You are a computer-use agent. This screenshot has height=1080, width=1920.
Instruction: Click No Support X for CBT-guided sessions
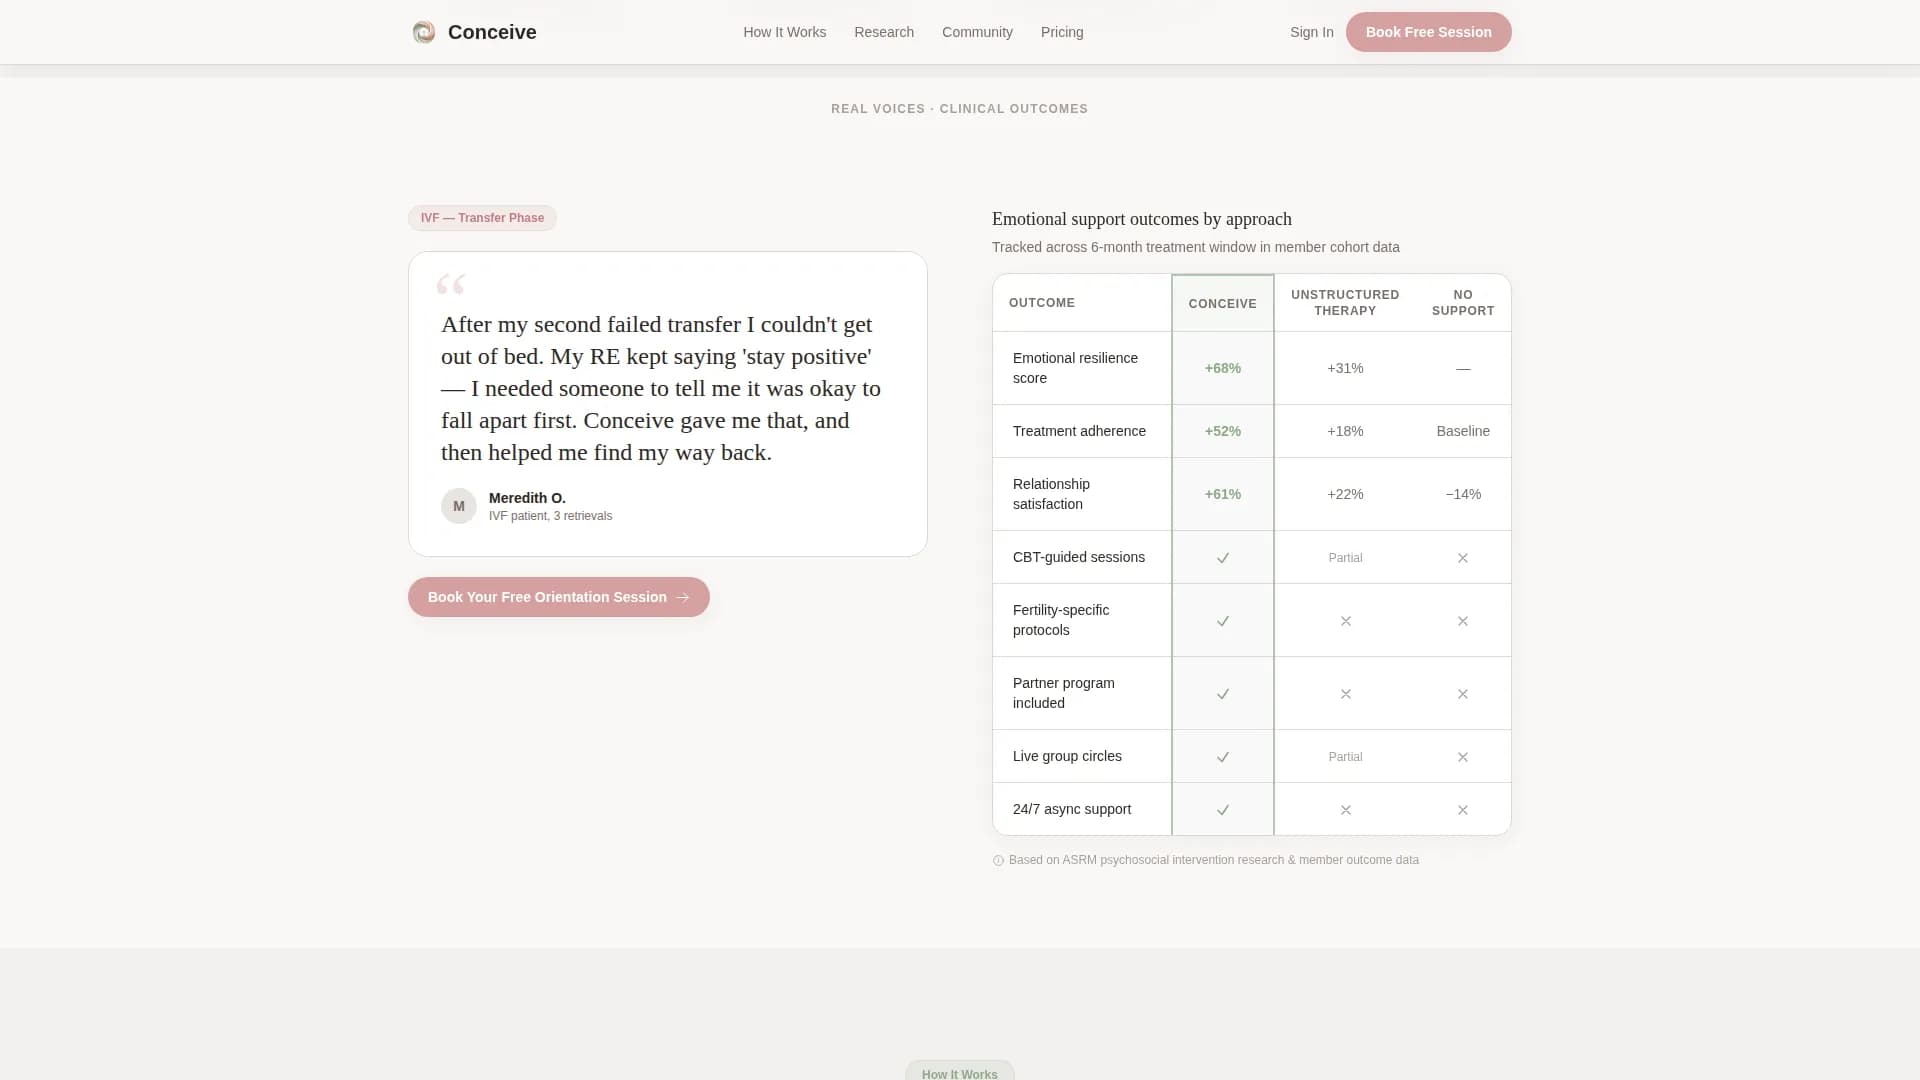pyautogui.click(x=1463, y=558)
